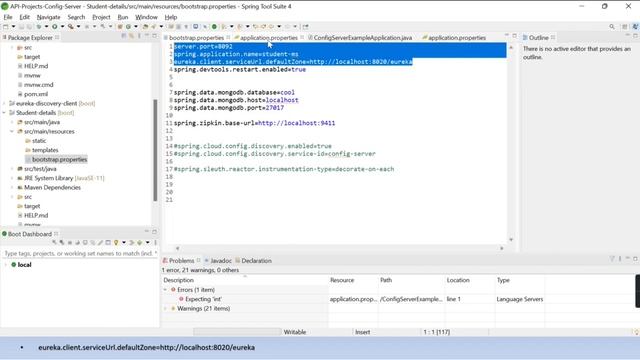Expand the Warnings (21 items) group
The width and height of the screenshot is (640, 360).
166,309
